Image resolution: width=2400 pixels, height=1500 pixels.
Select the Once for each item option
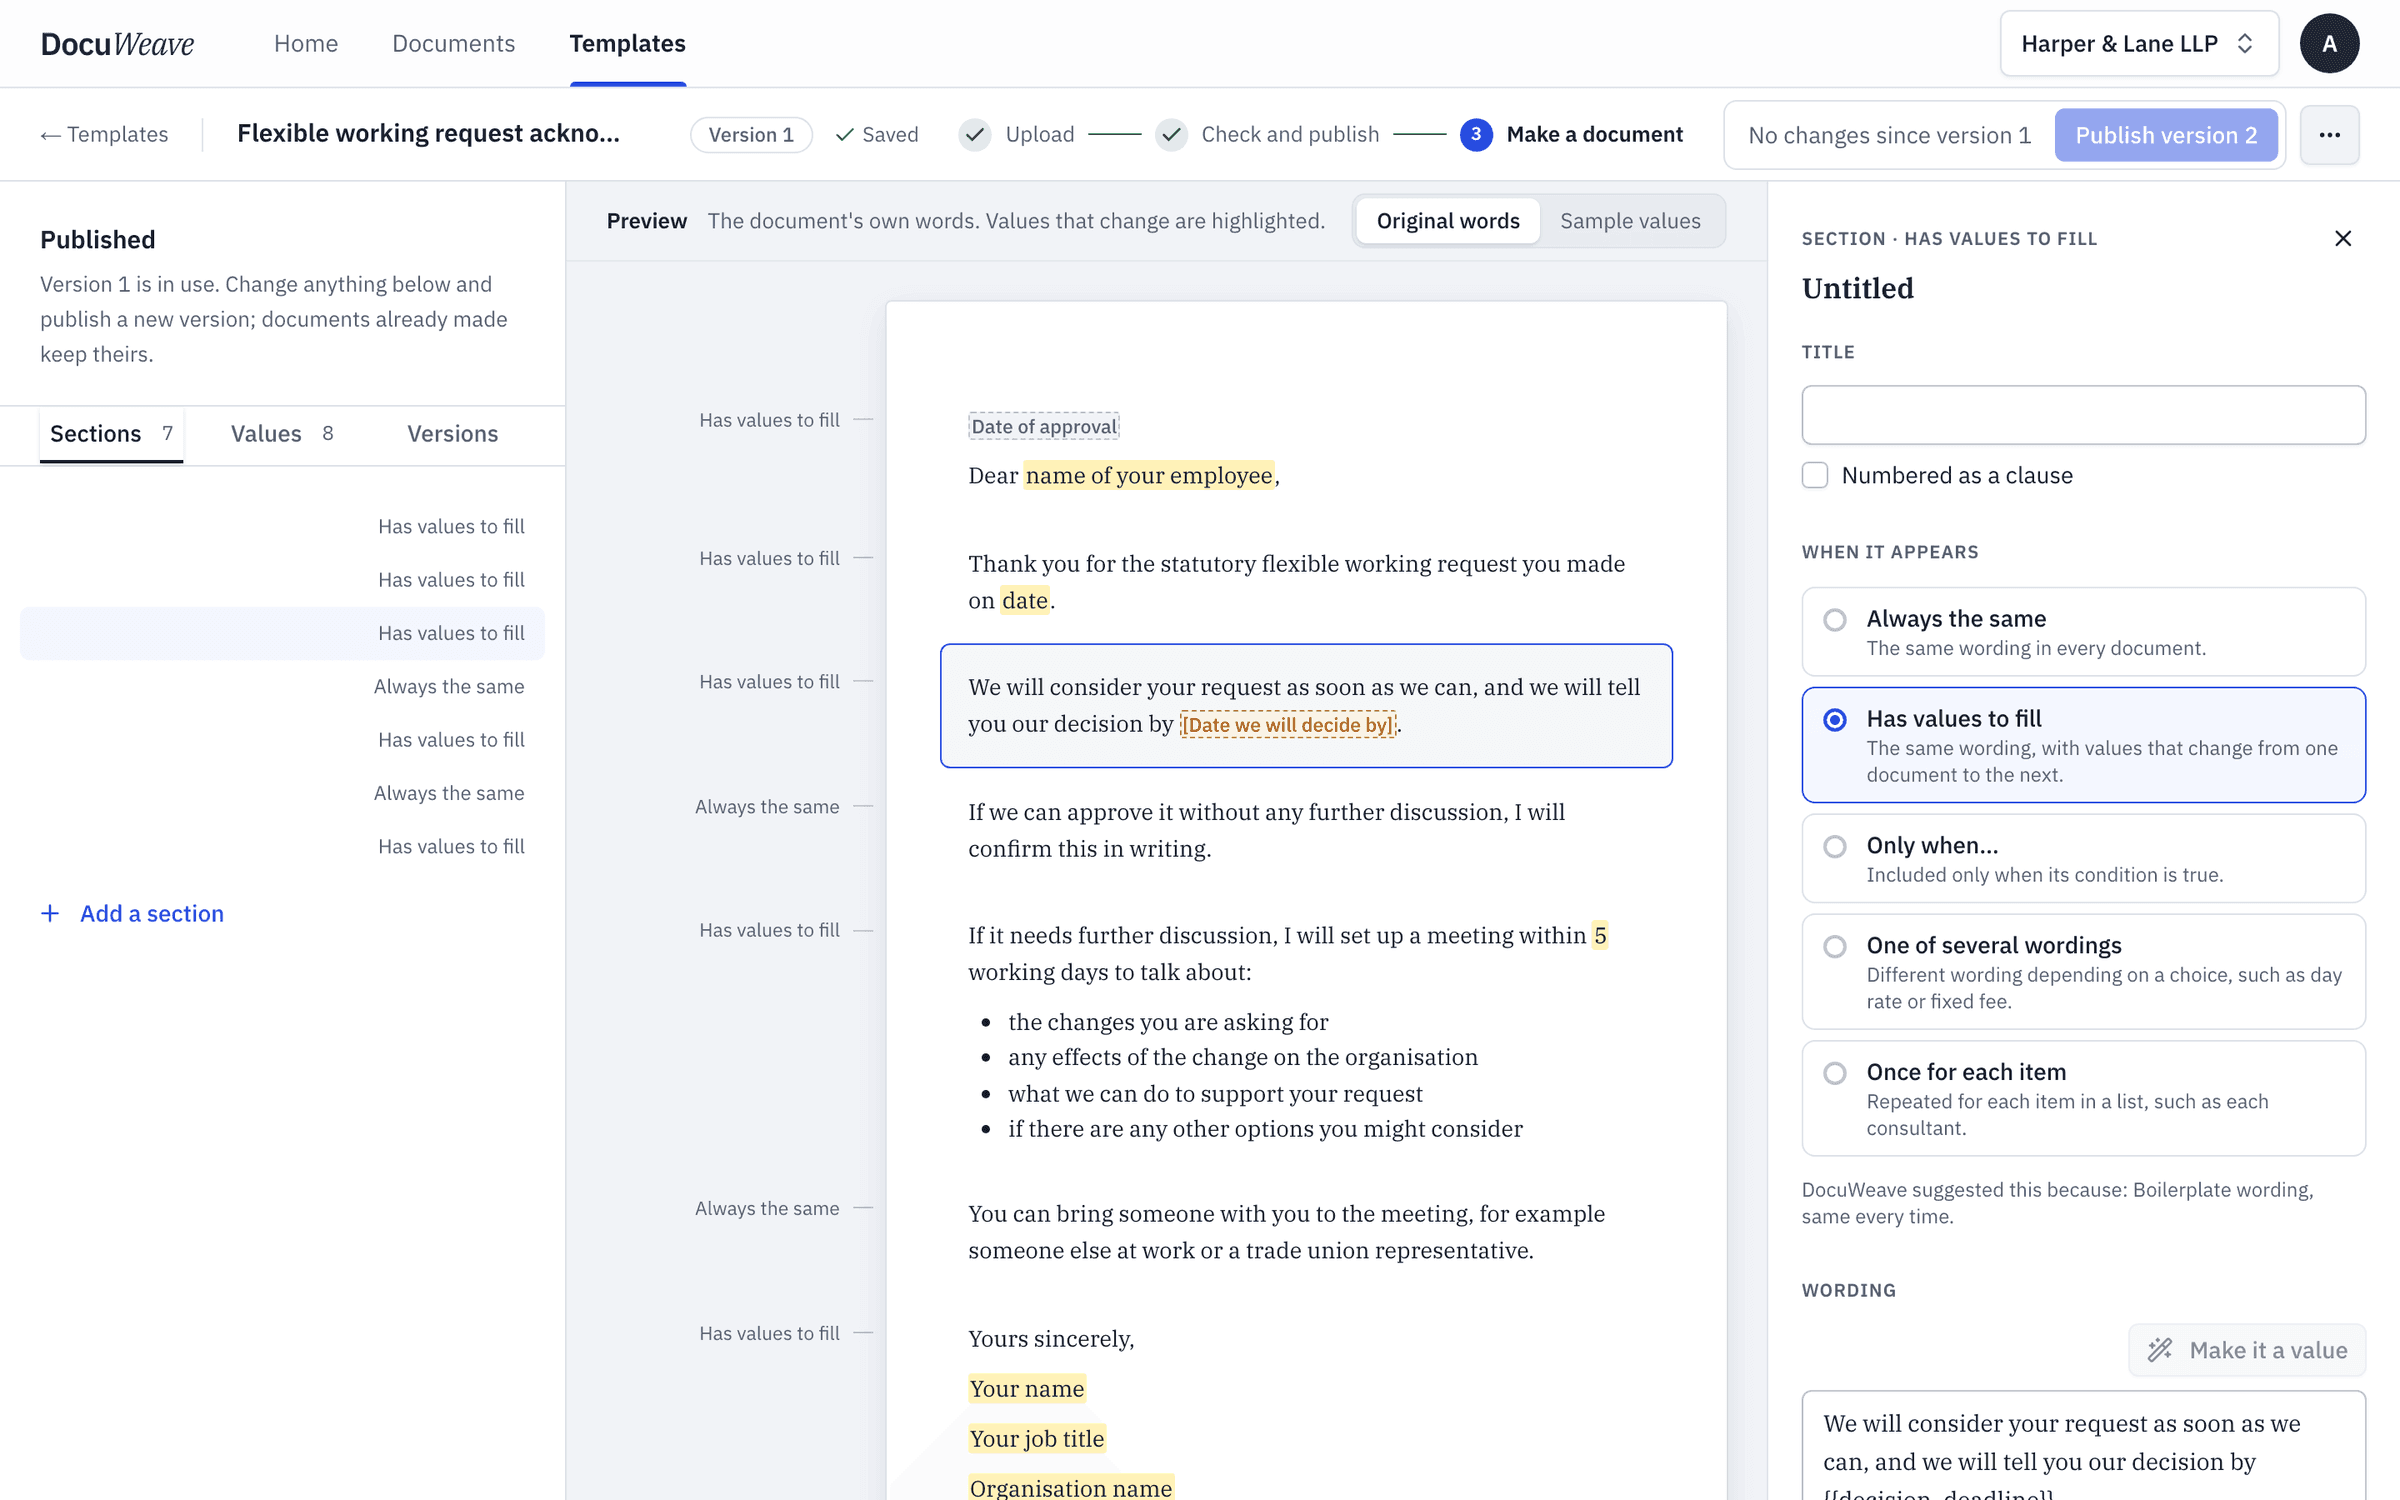2083,1099
